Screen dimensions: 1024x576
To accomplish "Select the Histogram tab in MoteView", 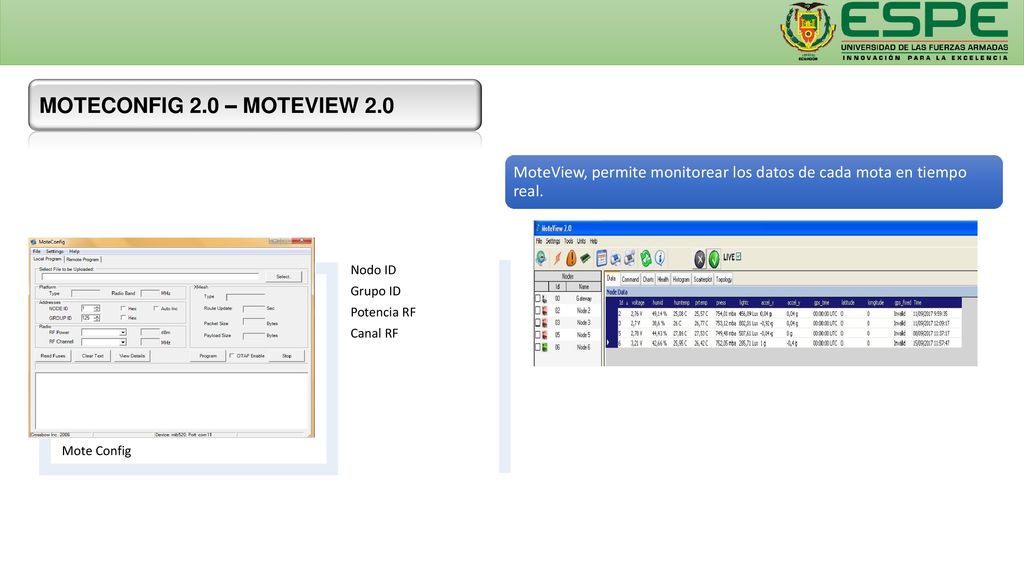I will click(681, 279).
